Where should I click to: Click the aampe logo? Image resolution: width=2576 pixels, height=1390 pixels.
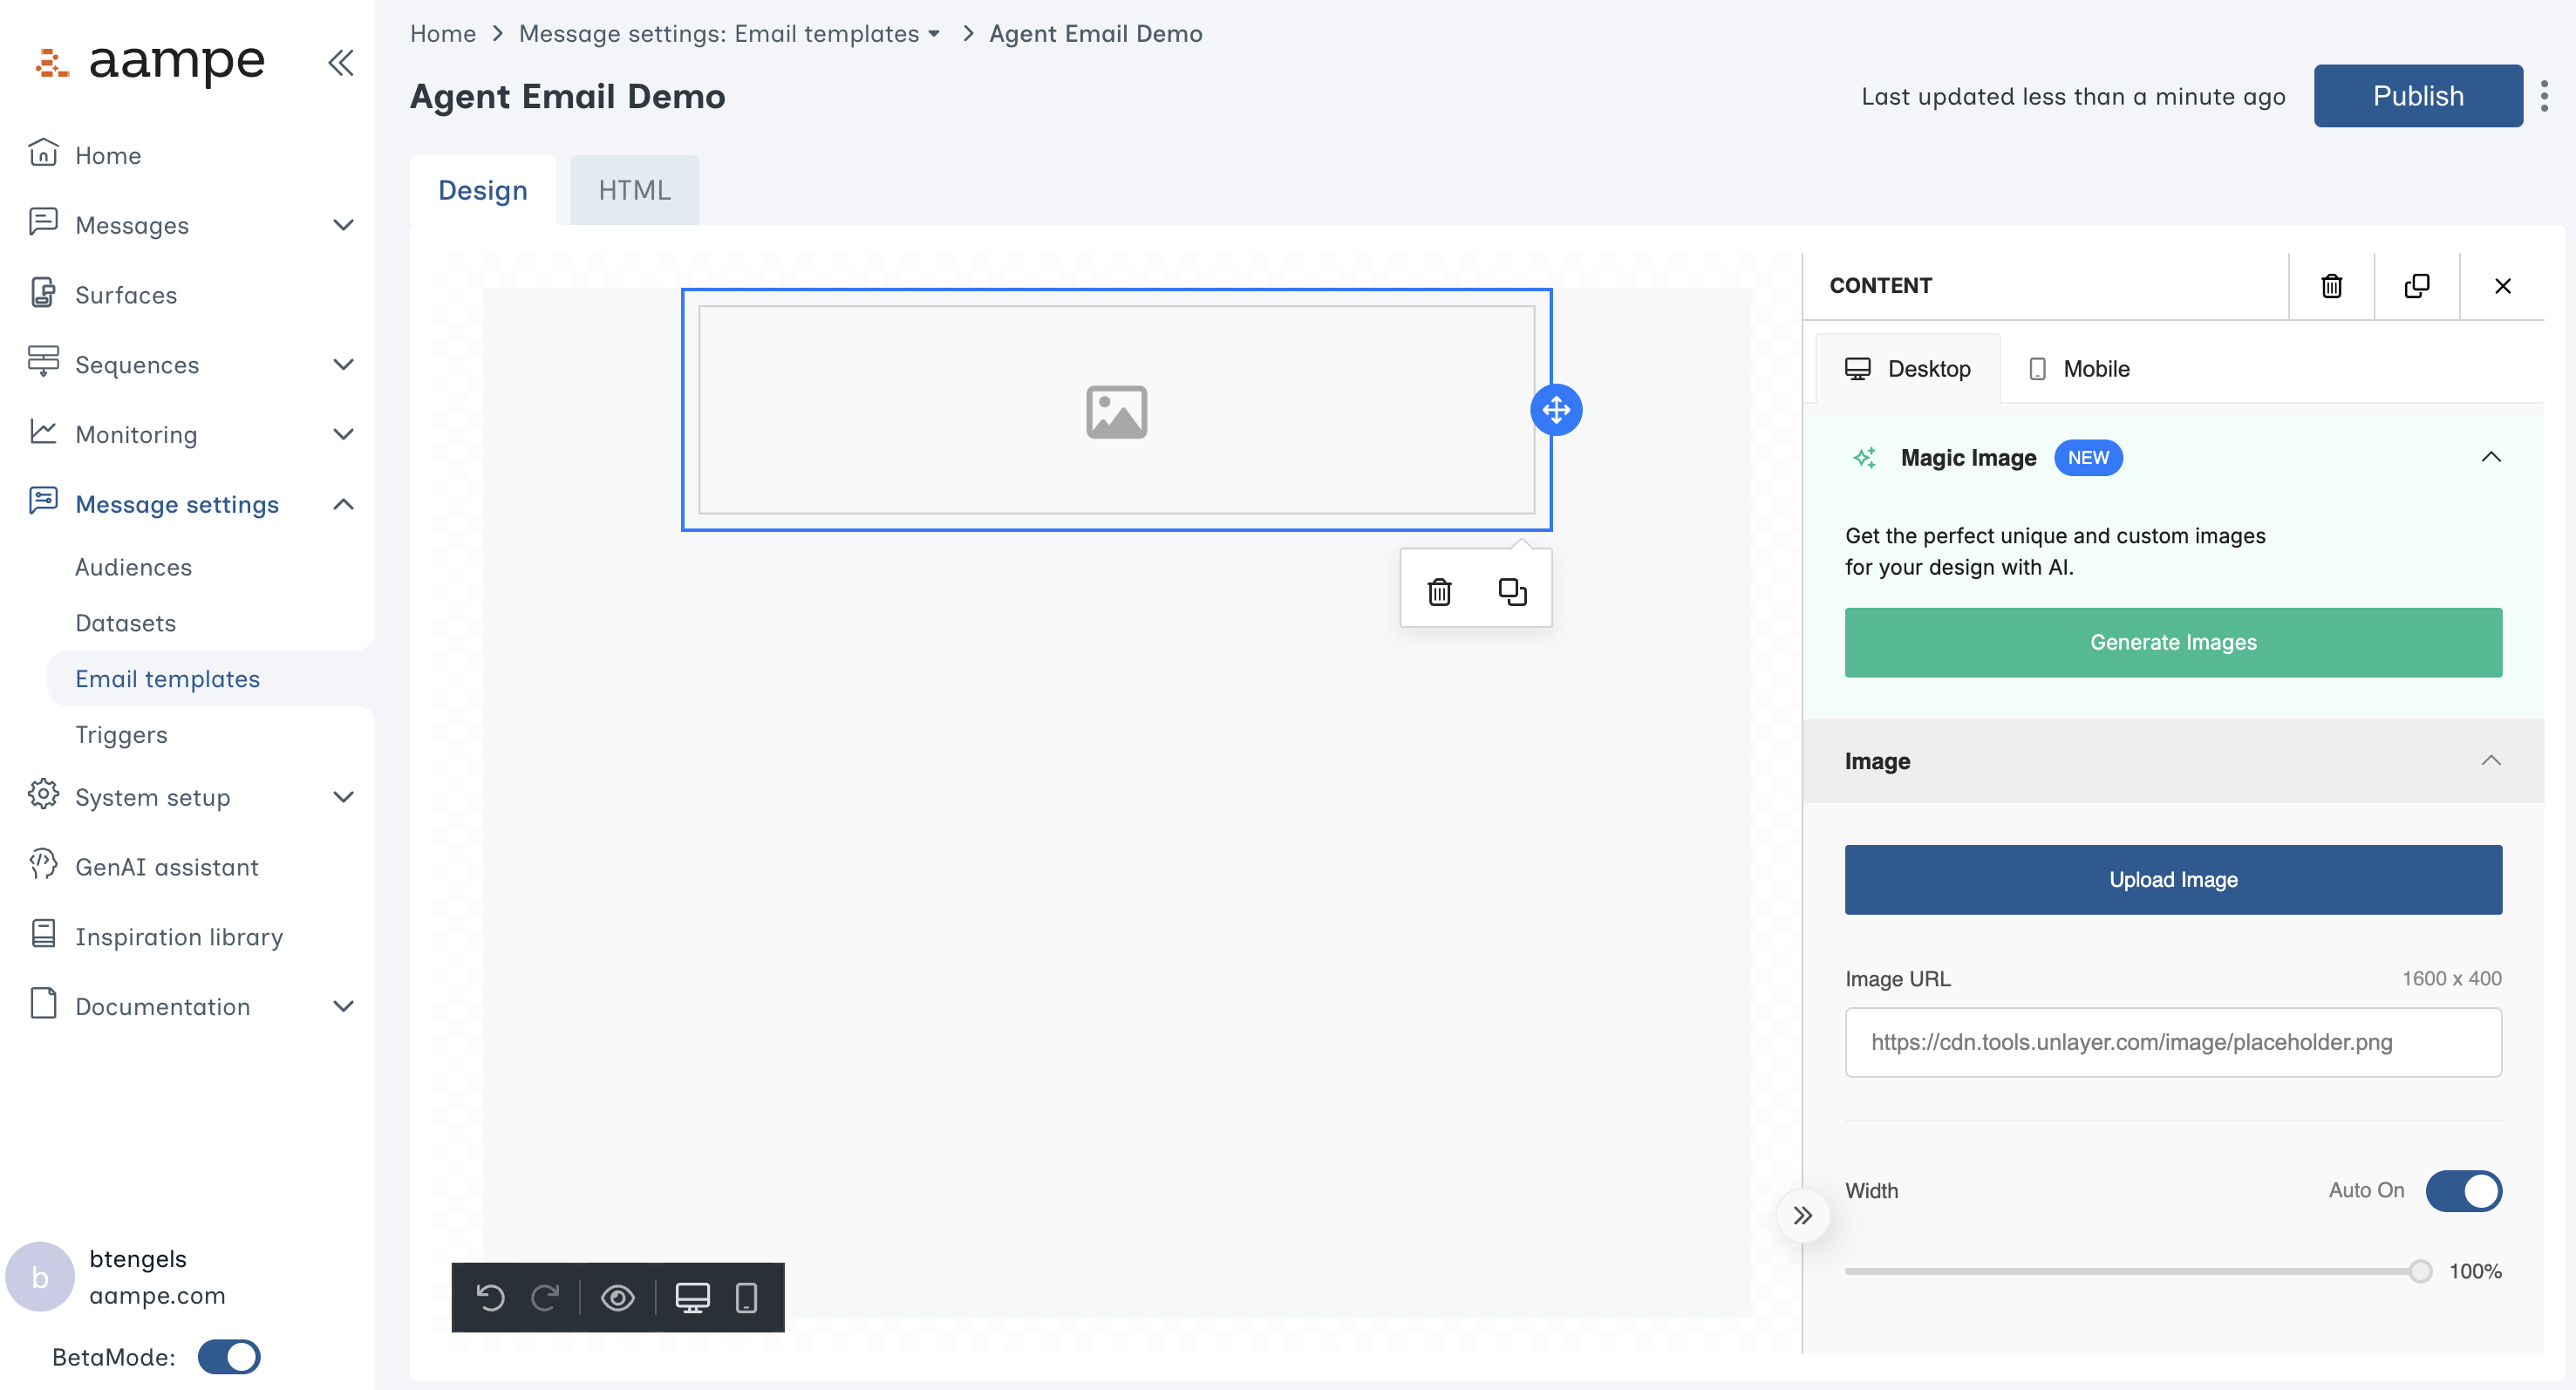point(150,62)
